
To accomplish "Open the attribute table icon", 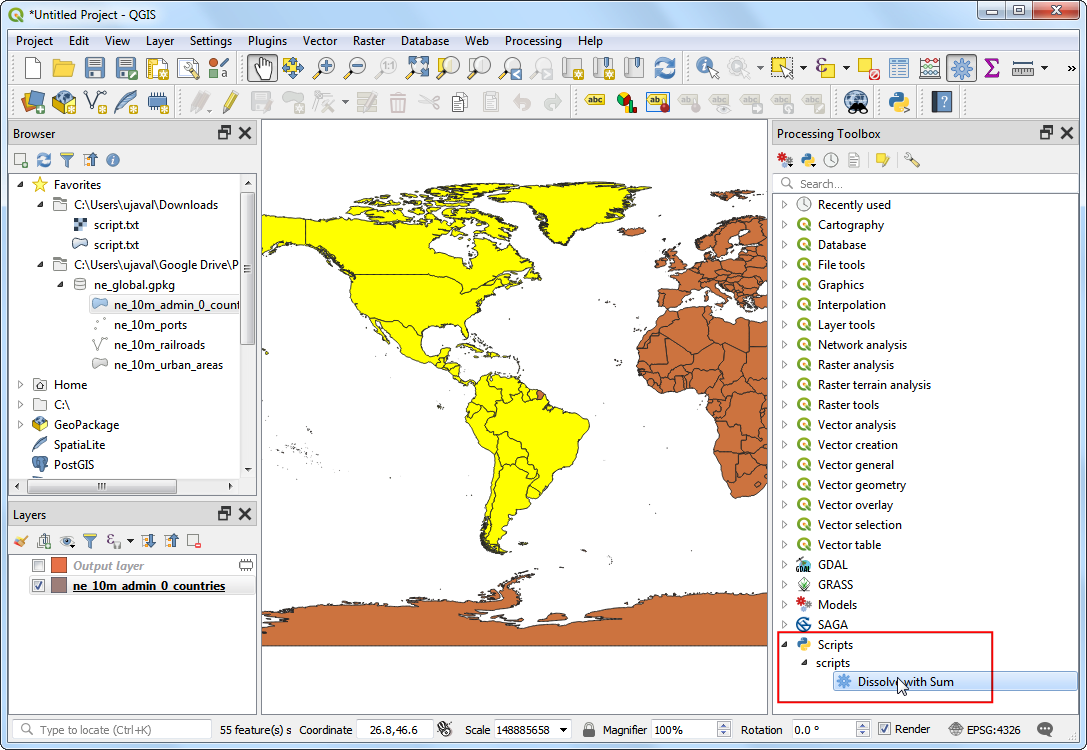I will 899,68.
